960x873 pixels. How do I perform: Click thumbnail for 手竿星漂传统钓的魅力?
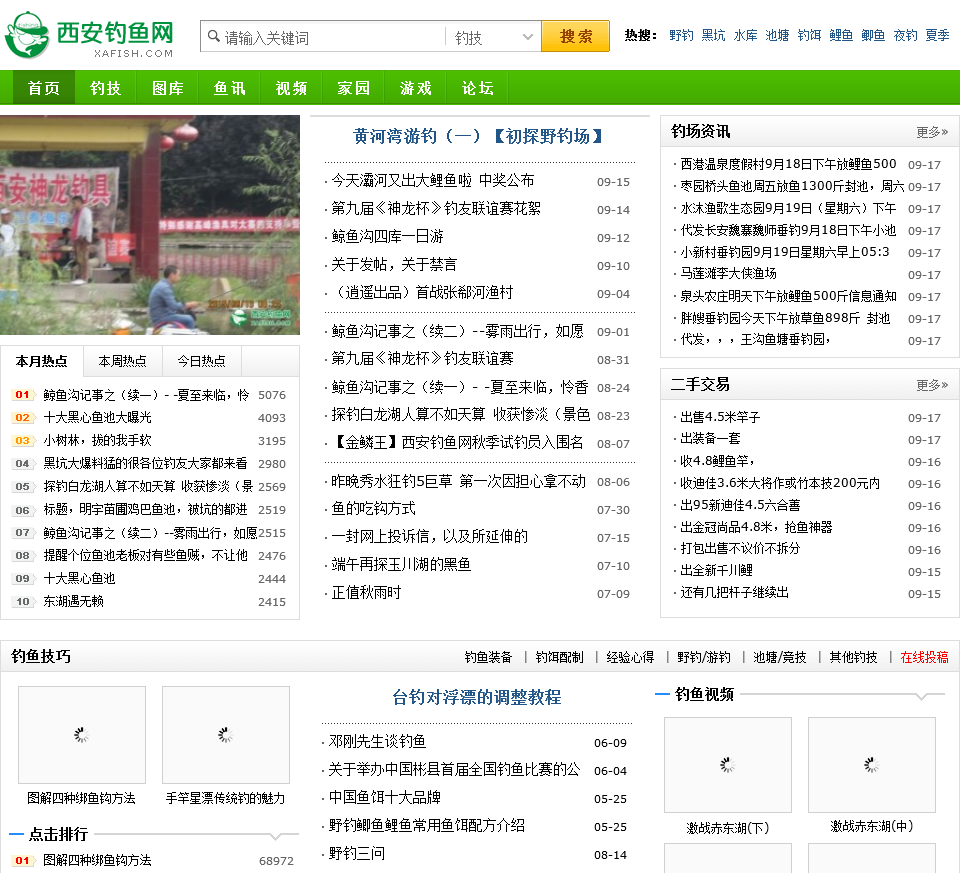[x=226, y=735]
